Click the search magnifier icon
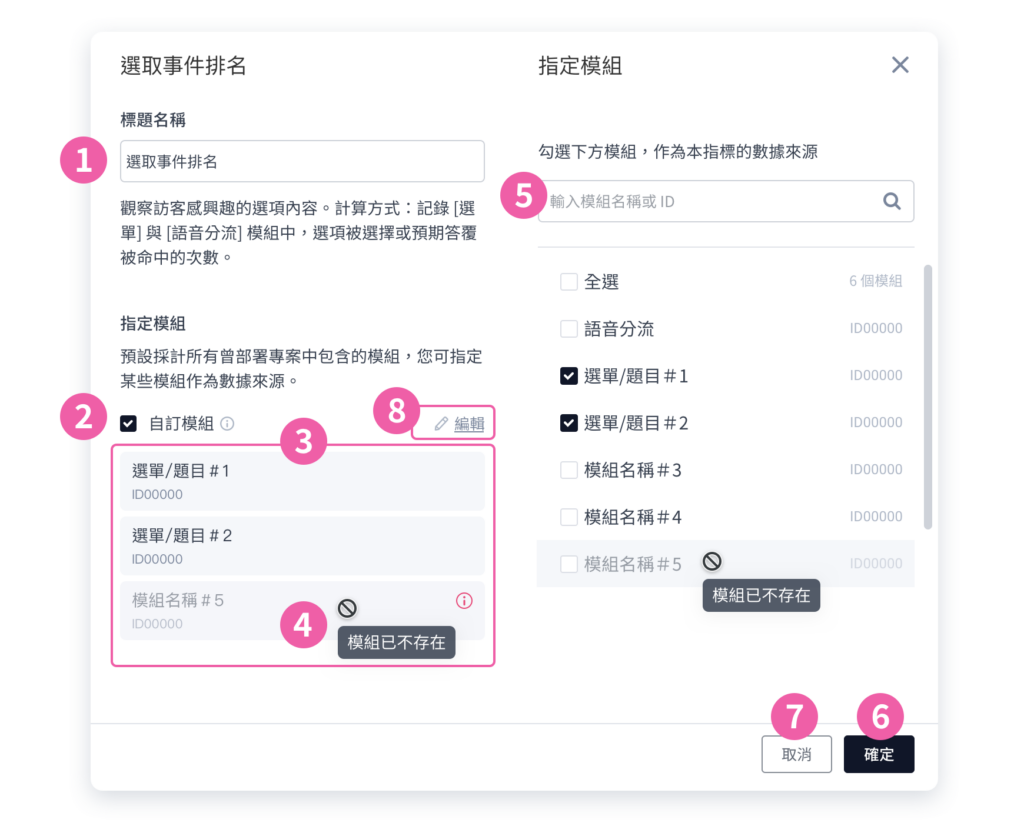 pyautogui.click(x=891, y=201)
